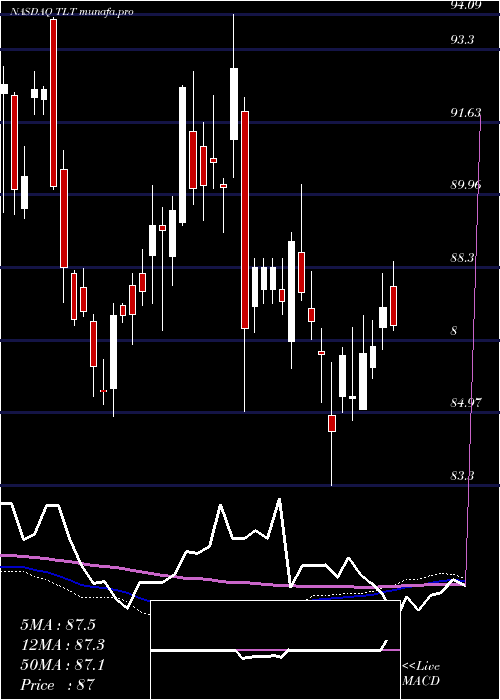Click the 83.3 price axis label
The height and width of the screenshot is (700, 500).
[462, 476]
